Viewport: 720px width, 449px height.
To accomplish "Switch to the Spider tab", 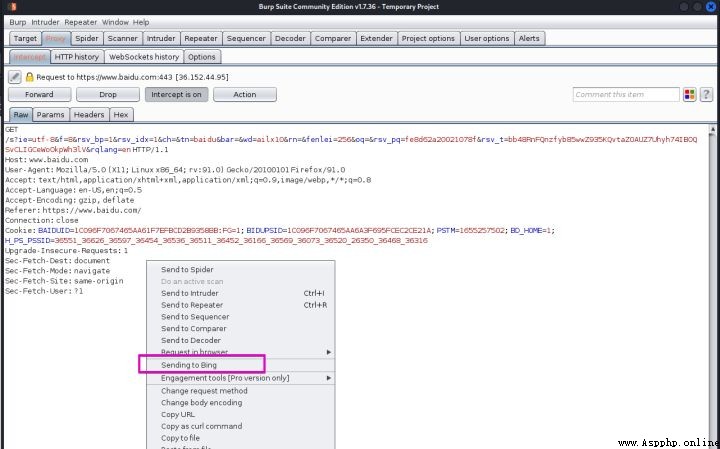I will (x=87, y=39).
